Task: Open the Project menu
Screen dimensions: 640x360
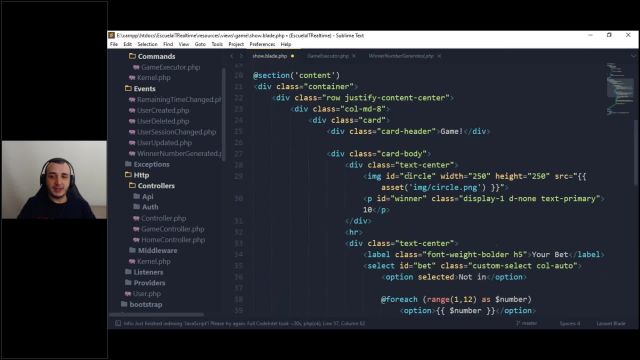Action: tap(236, 44)
